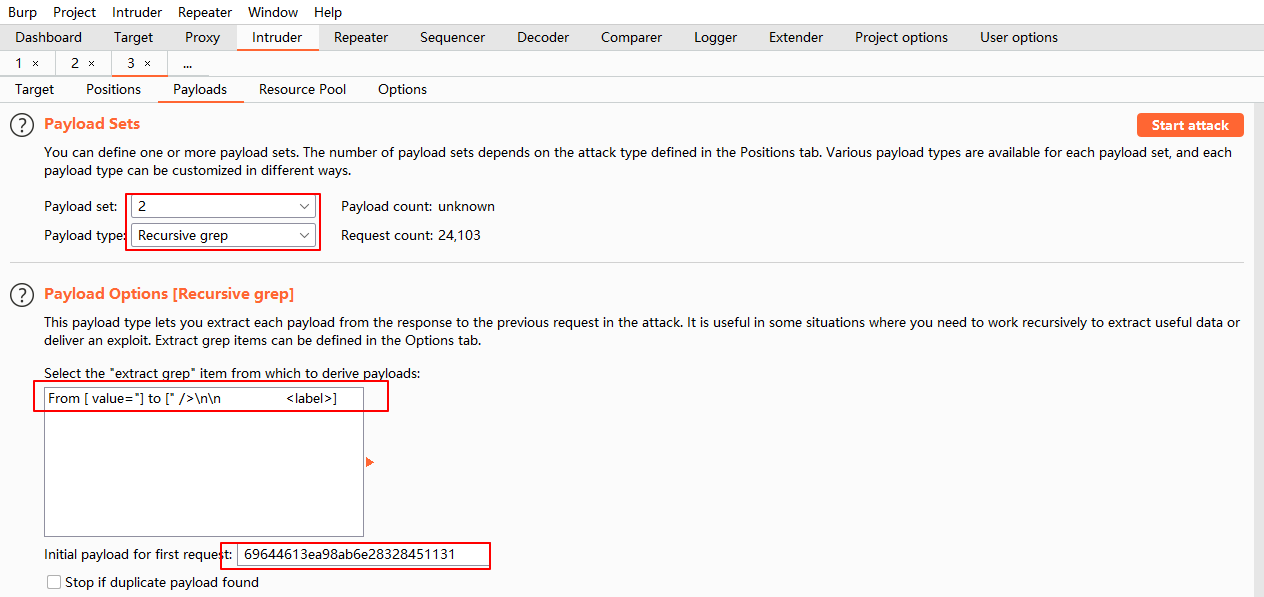Open the Window menu

273,12
